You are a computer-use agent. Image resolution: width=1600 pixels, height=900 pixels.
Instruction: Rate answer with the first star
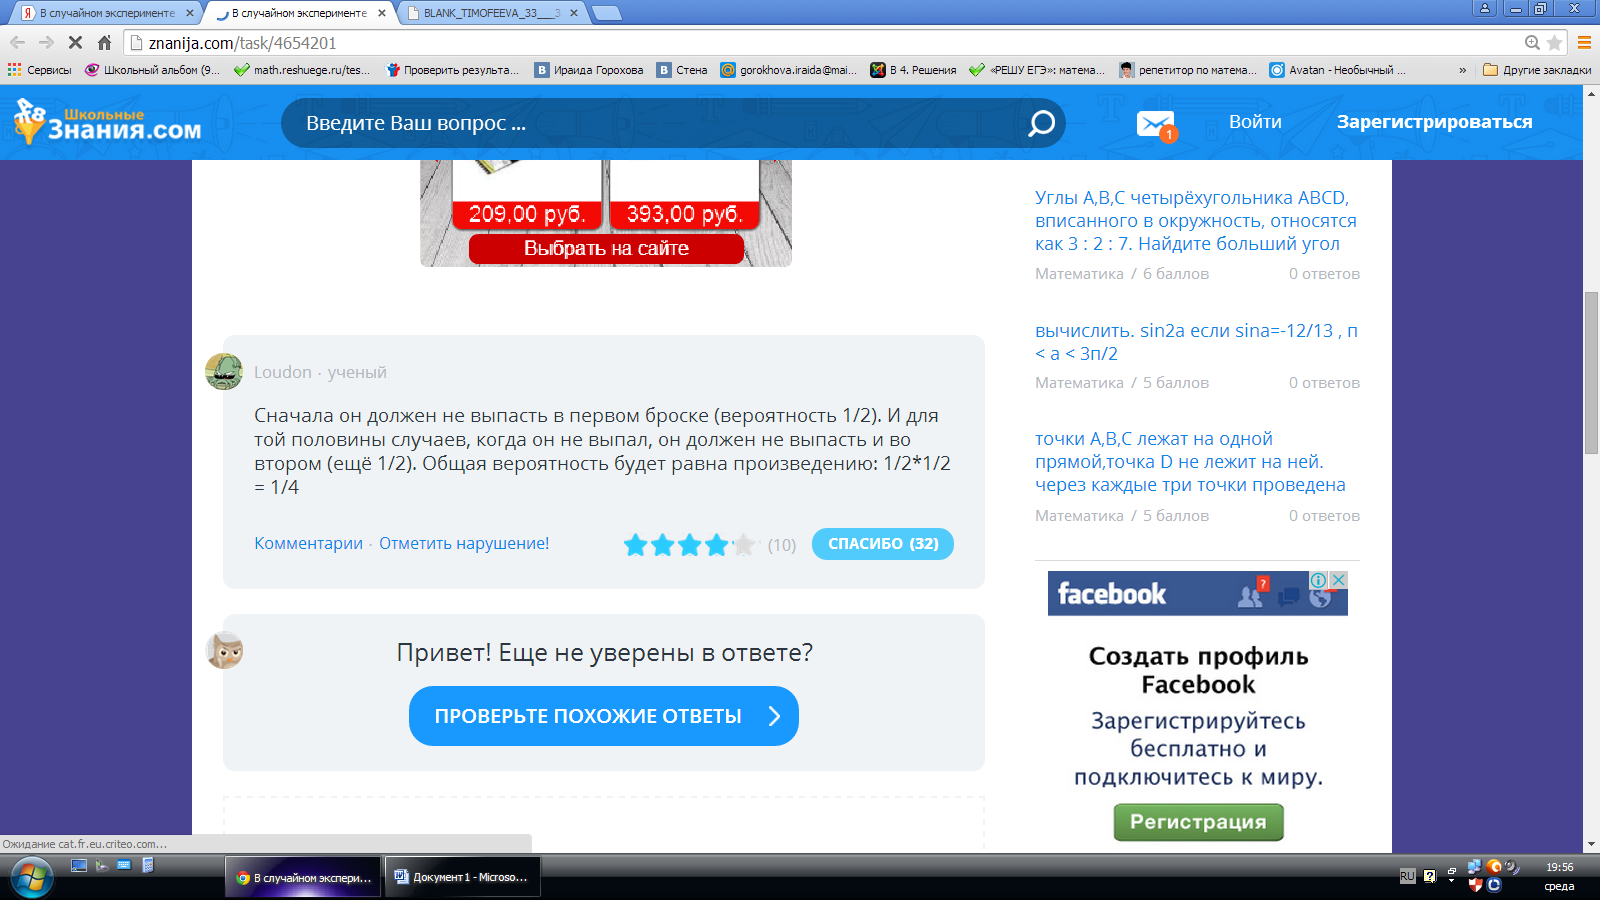pyautogui.click(x=635, y=545)
